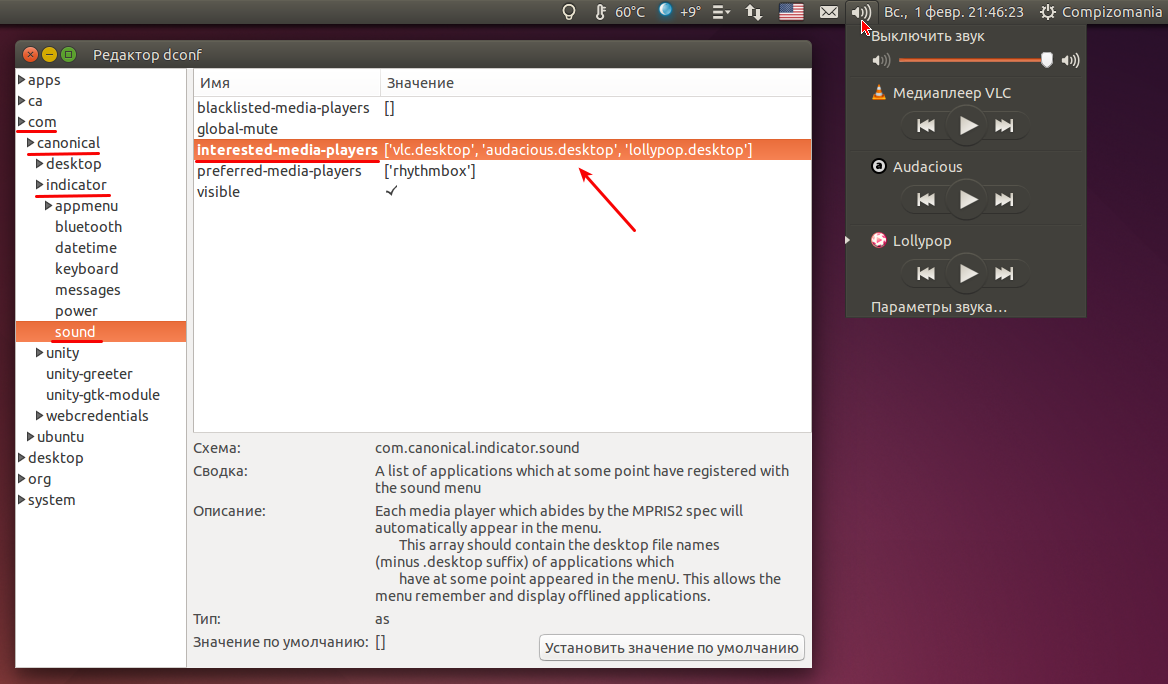
Task: Sort by the Значение column header
Action: coord(595,83)
